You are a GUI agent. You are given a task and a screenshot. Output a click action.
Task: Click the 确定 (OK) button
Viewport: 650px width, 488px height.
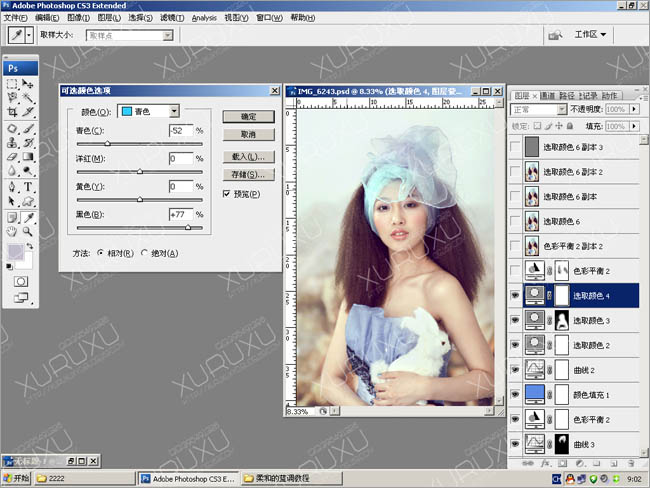point(248,116)
